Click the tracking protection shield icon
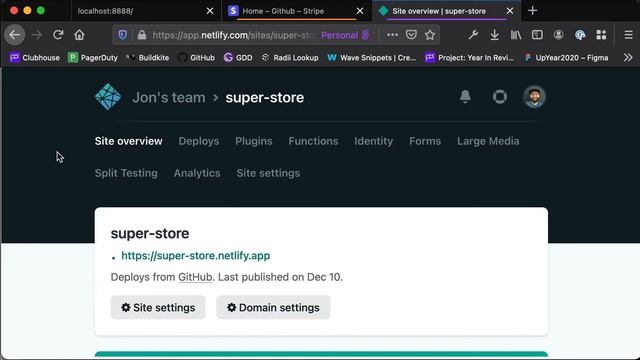Image resolution: width=640 pixels, height=360 pixels. click(122, 35)
